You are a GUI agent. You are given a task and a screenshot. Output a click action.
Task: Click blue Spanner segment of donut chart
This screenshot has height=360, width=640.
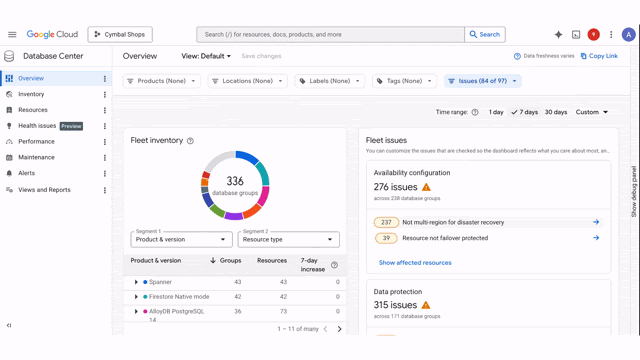pyautogui.click(x=247, y=158)
